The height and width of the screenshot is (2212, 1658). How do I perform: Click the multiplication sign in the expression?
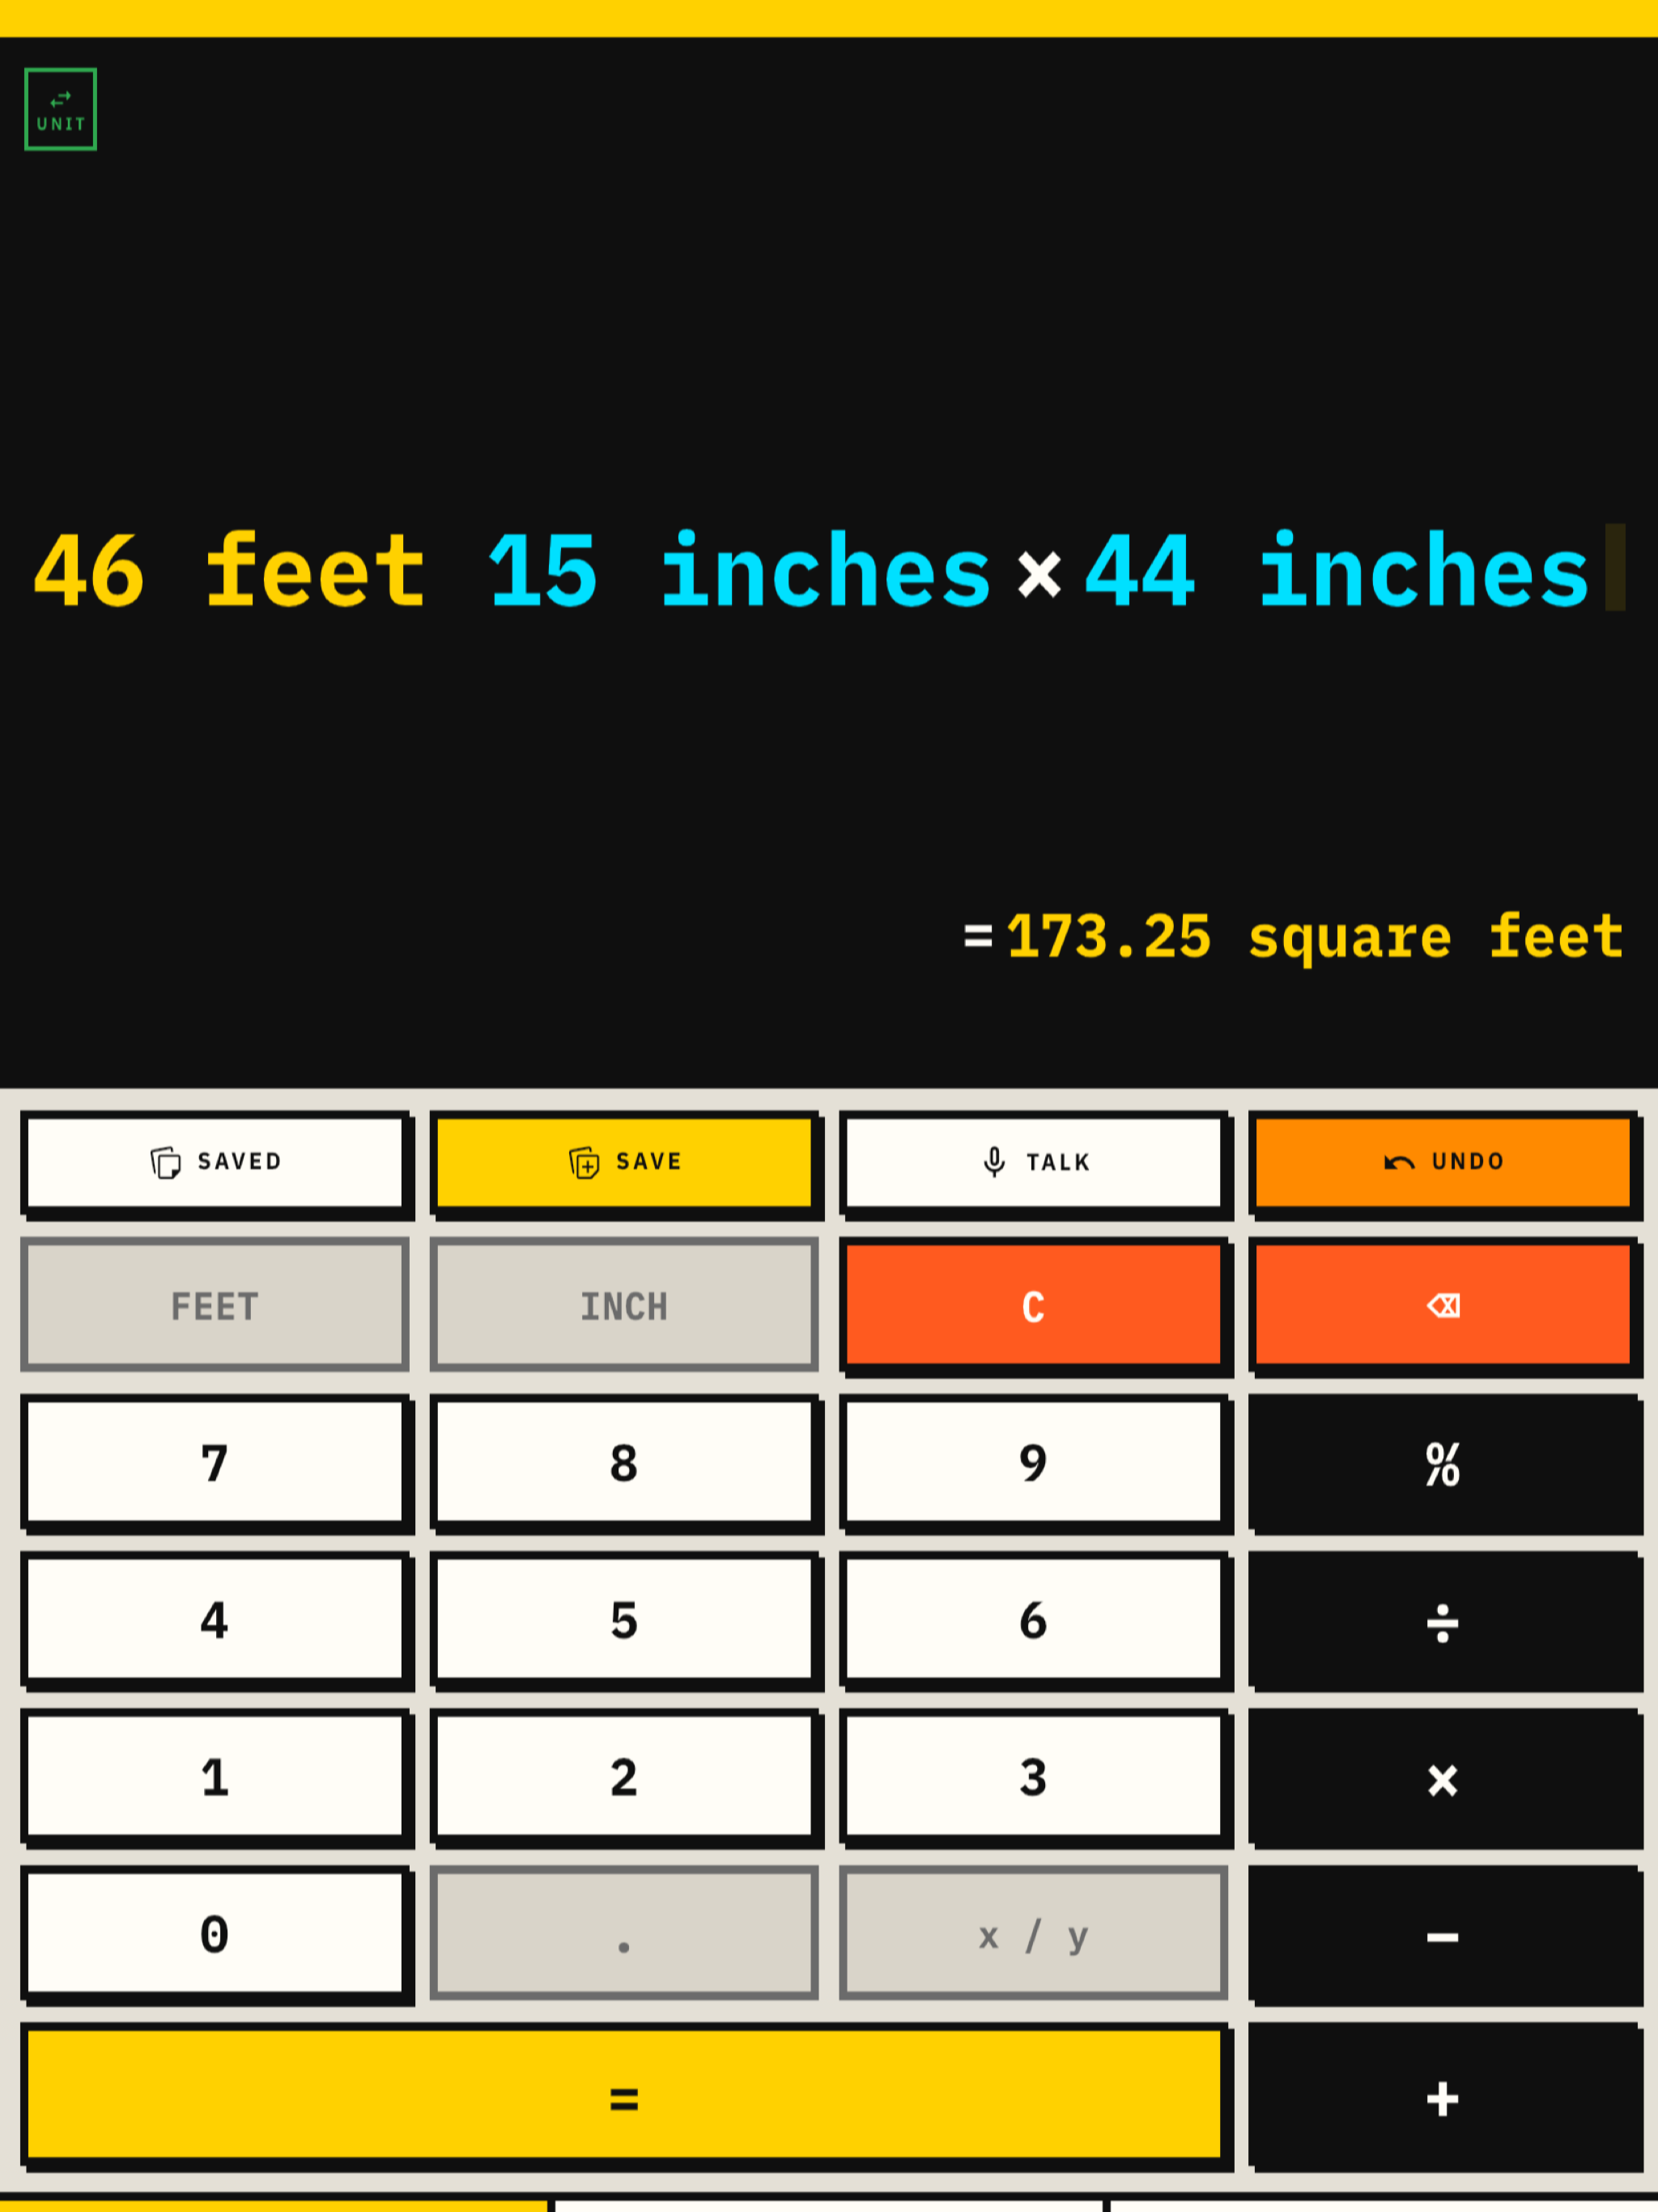pos(1039,575)
